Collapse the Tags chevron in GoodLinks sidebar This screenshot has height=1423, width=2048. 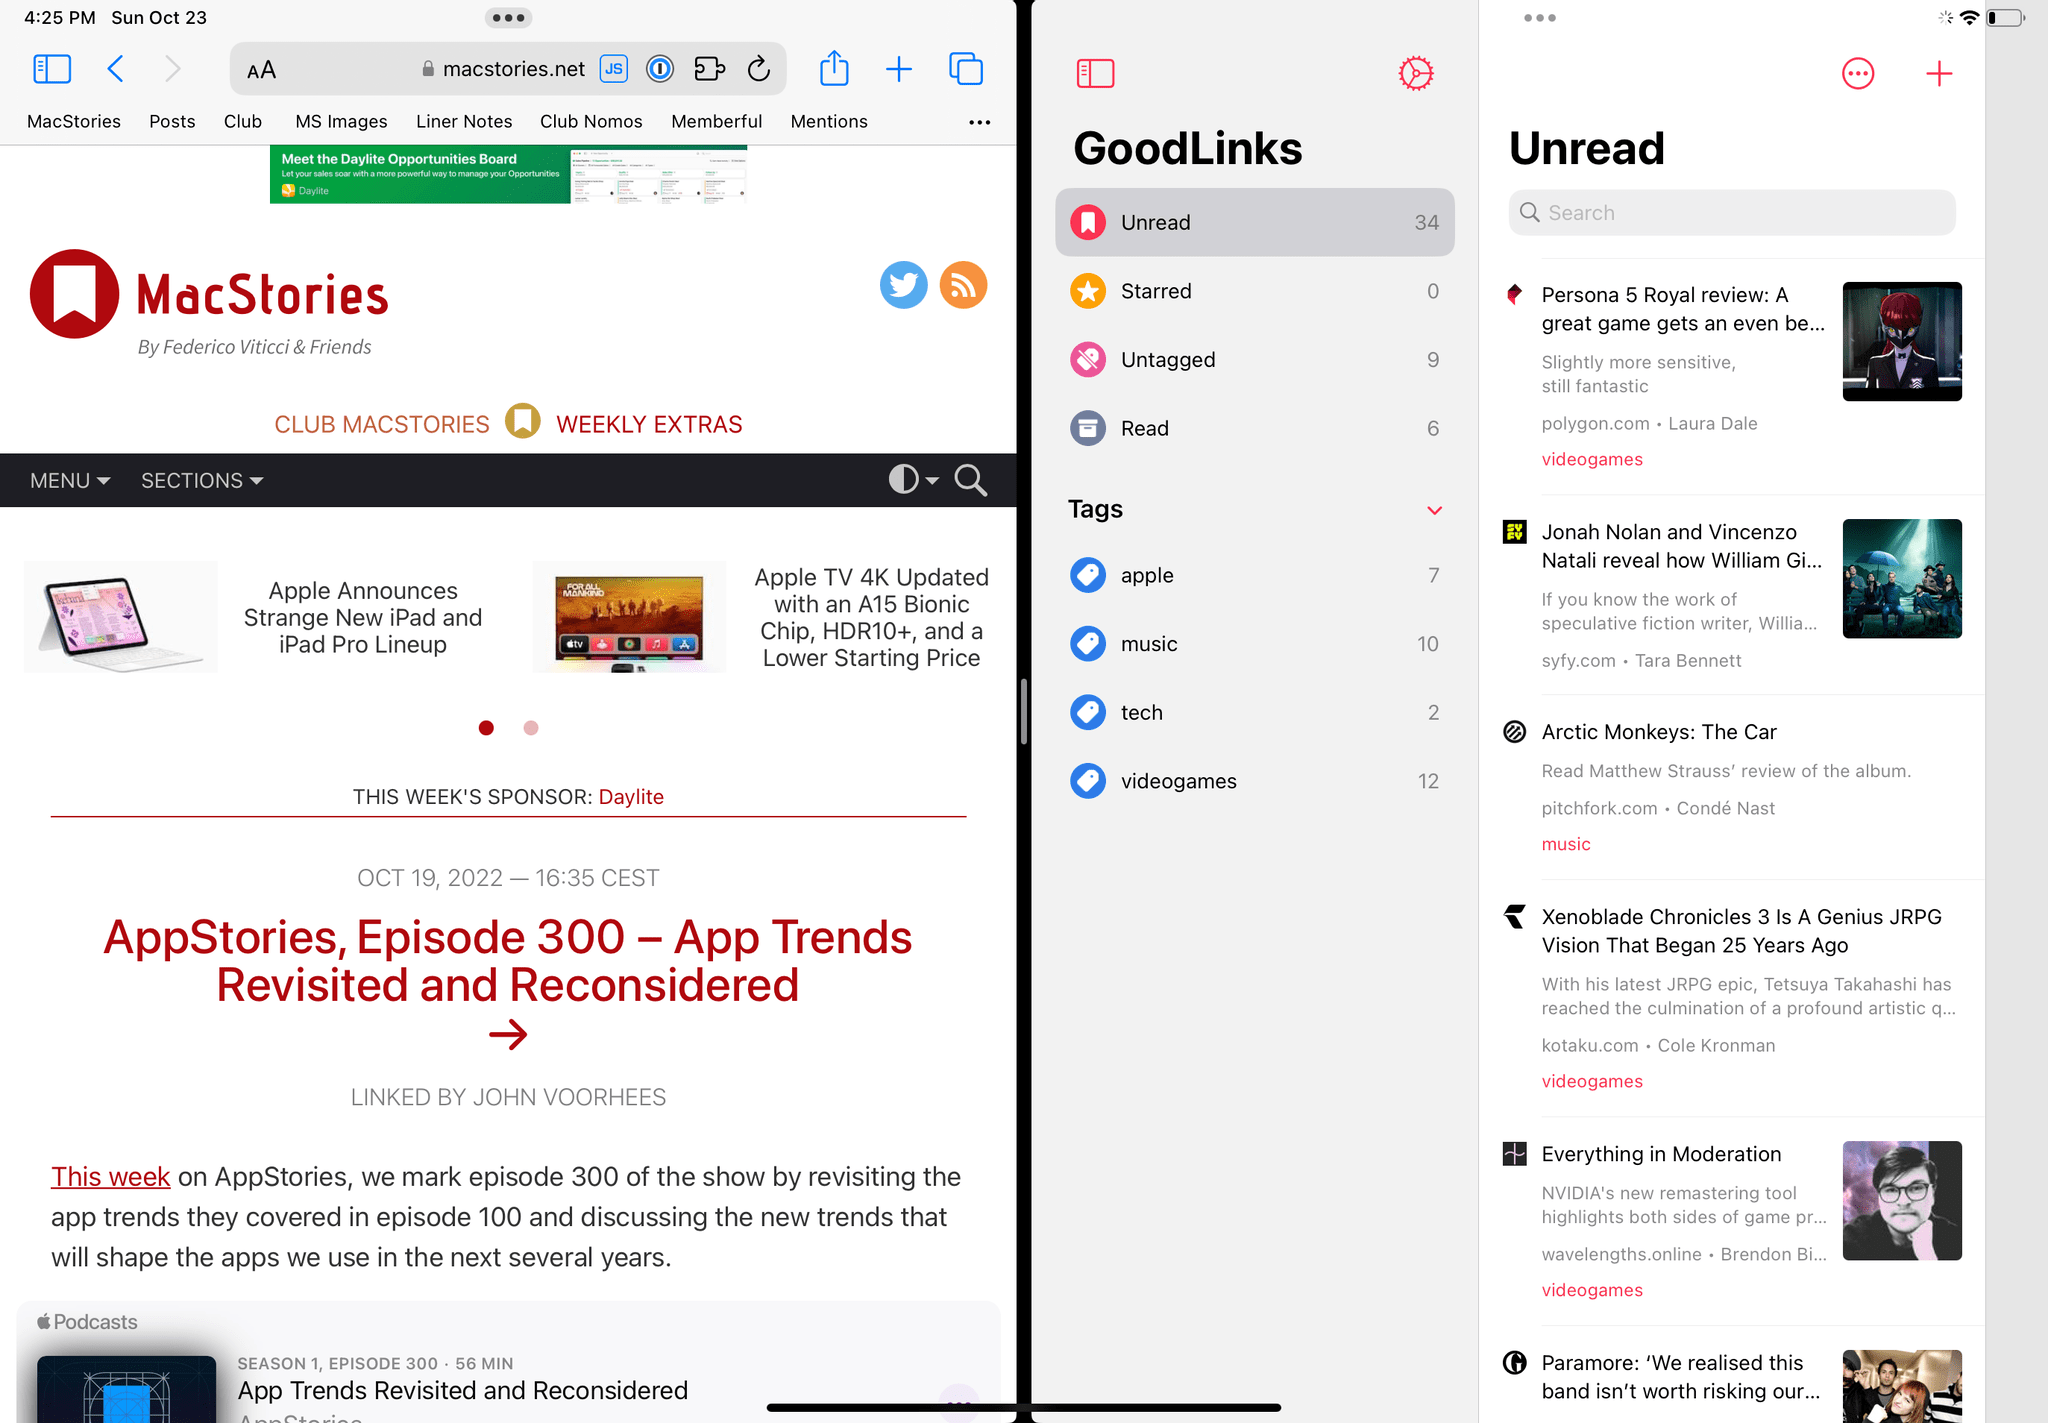[x=1430, y=509]
